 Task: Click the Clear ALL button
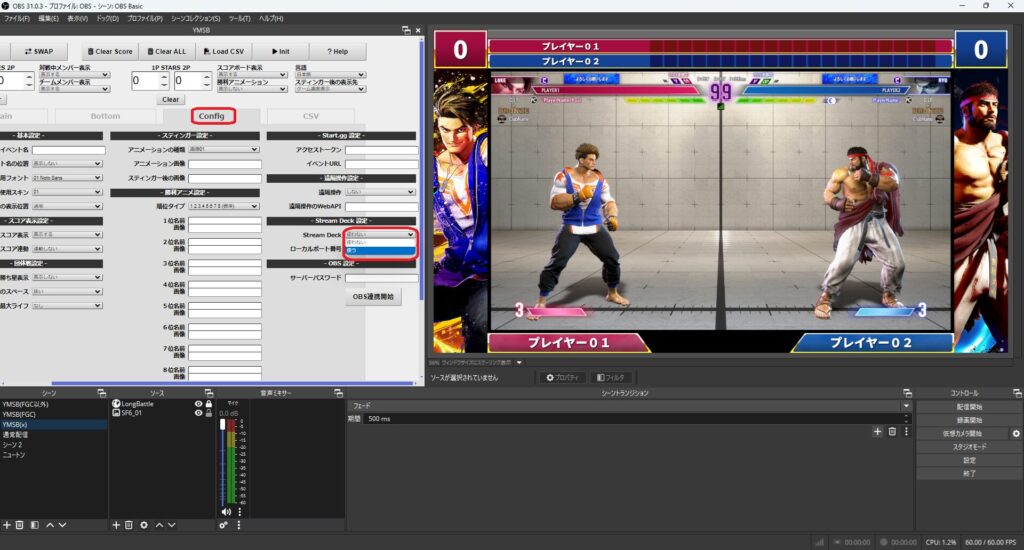point(167,52)
